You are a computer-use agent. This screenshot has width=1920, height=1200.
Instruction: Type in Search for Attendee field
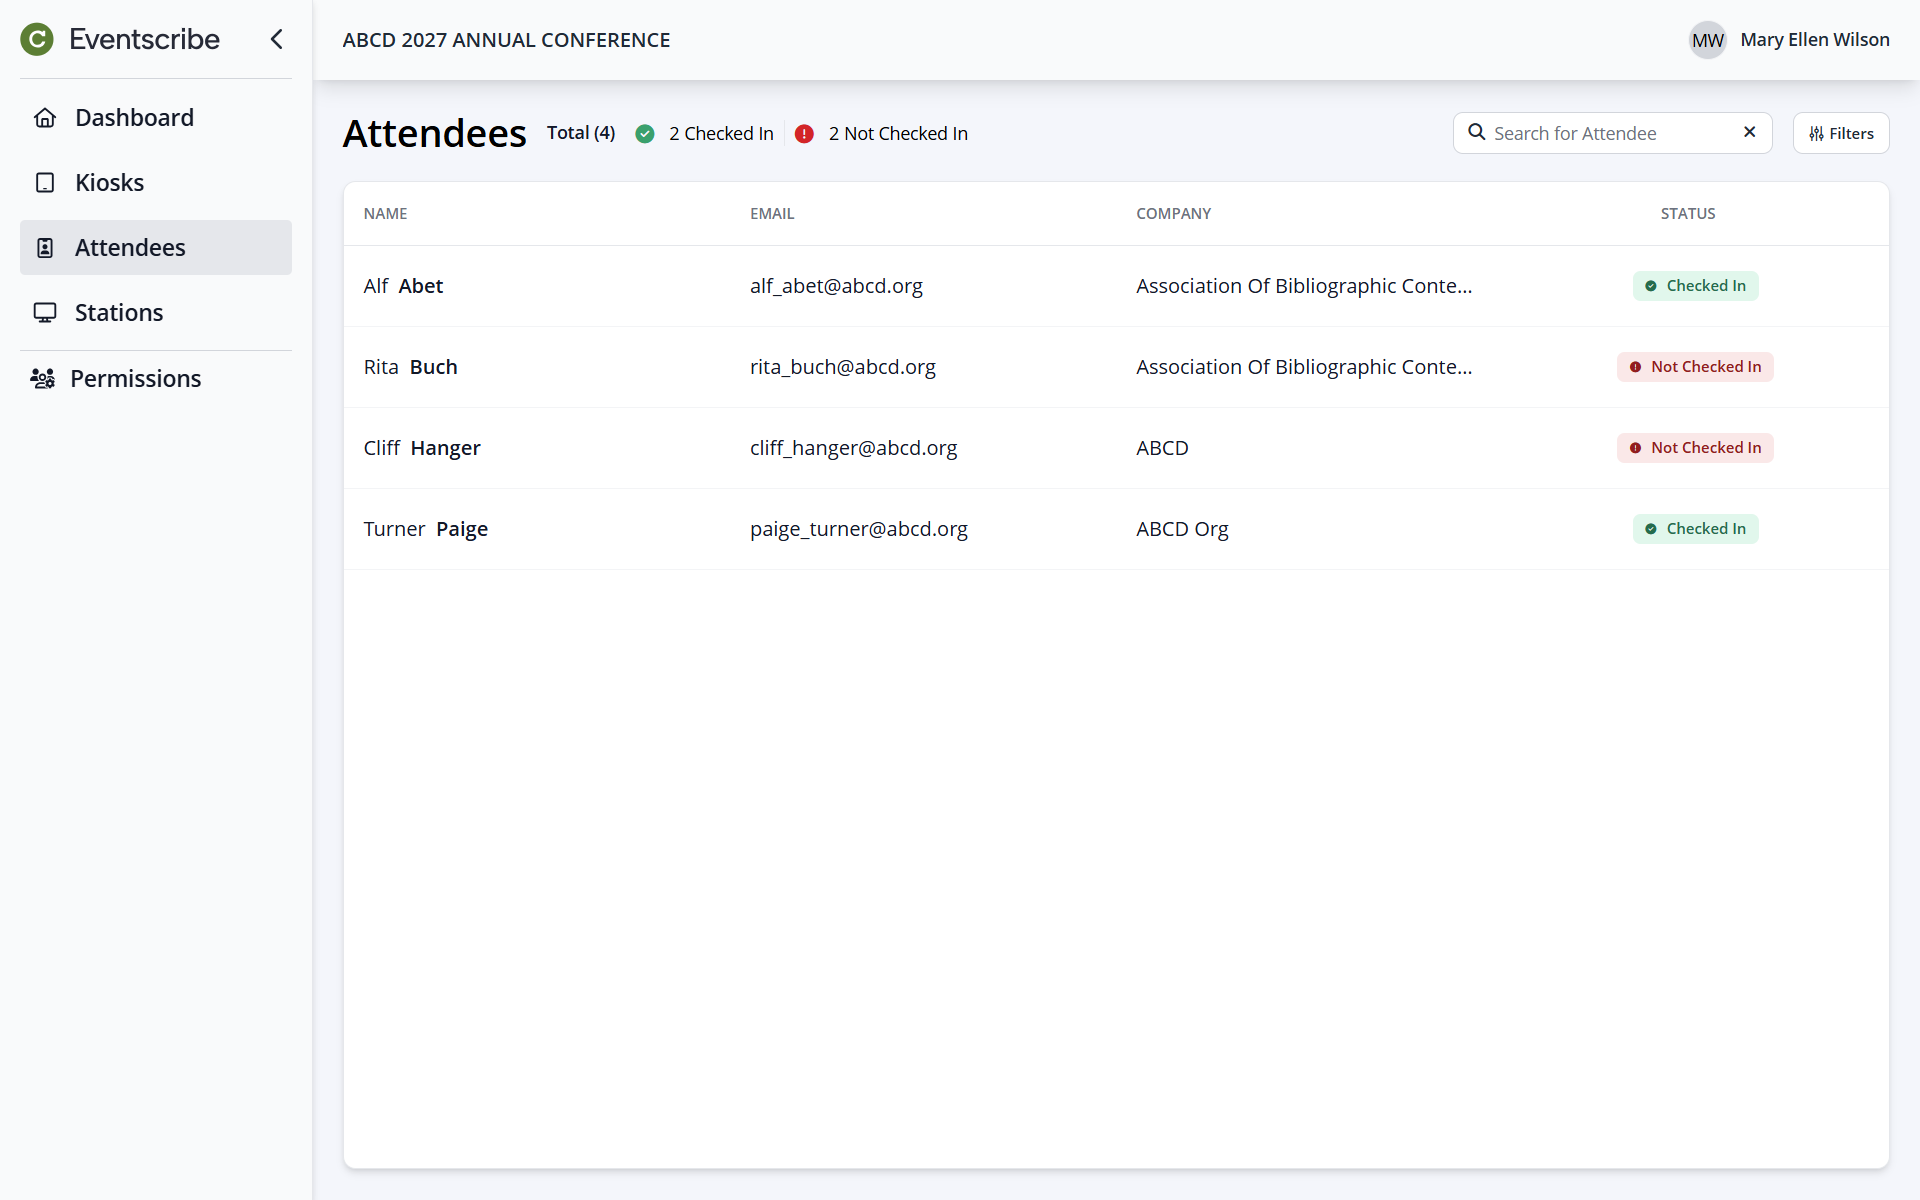(1610, 133)
